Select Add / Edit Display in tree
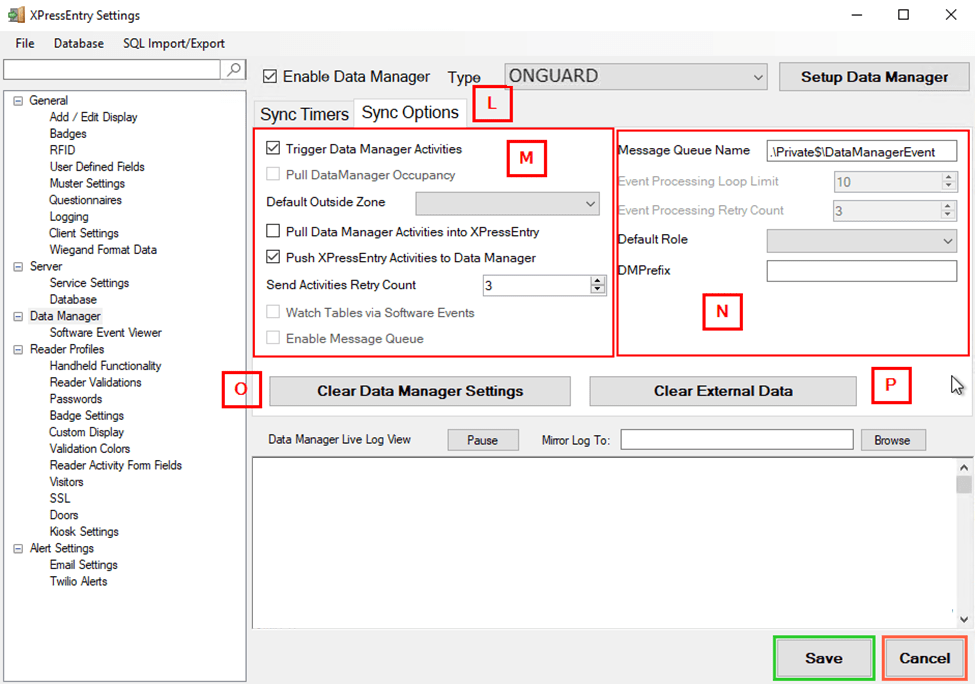This screenshot has width=975, height=684. pos(93,117)
